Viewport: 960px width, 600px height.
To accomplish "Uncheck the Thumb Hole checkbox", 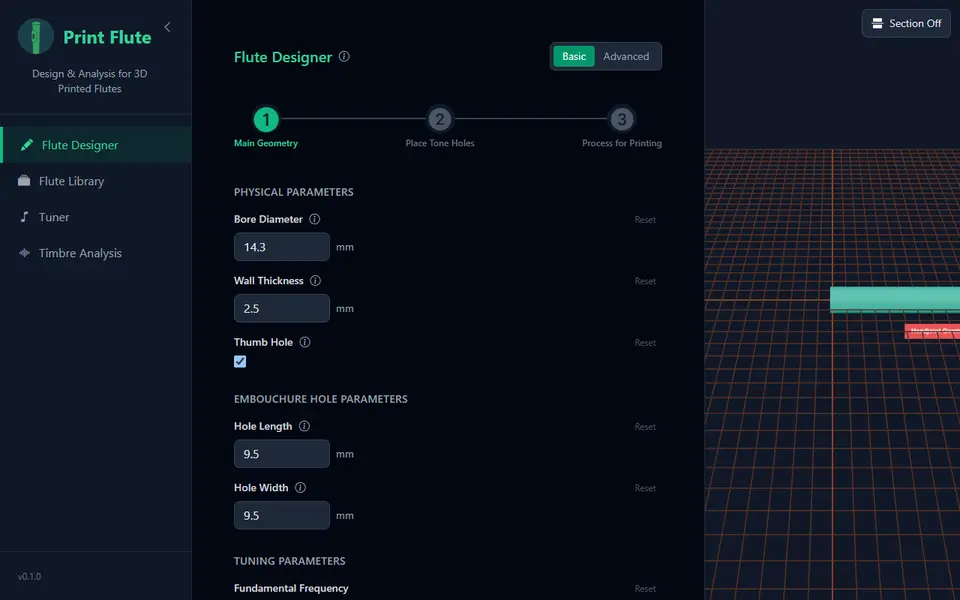I will click(x=240, y=361).
